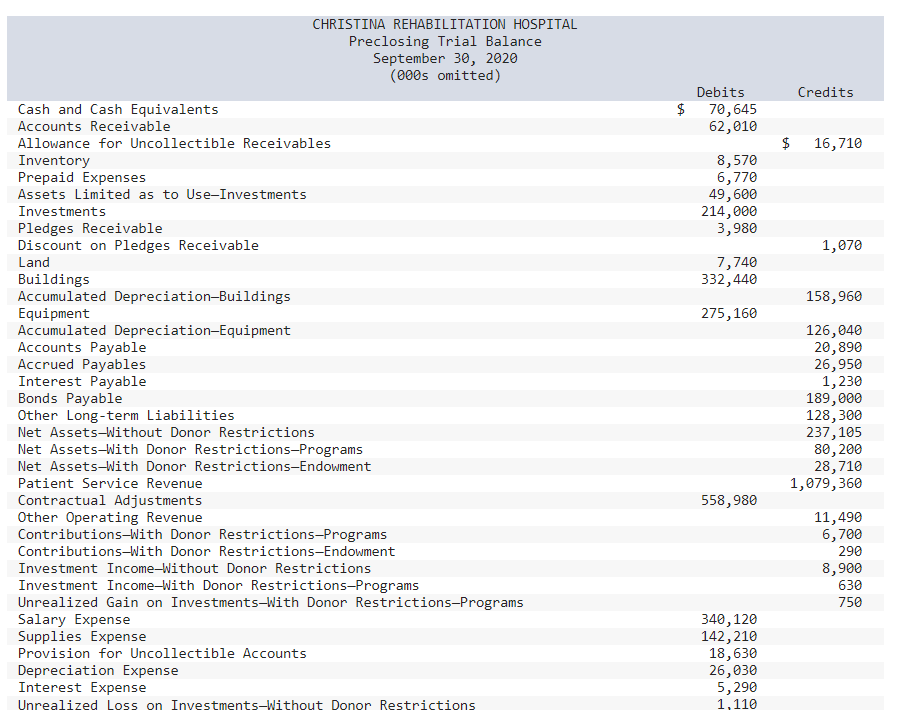Click the debit value 275,160
The height and width of the screenshot is (712, 908).
click(x=729, y=314)
